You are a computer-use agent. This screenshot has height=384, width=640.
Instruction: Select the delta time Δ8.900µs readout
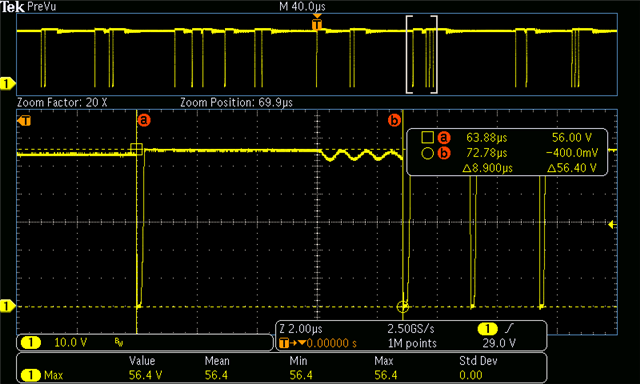point(487,168)
